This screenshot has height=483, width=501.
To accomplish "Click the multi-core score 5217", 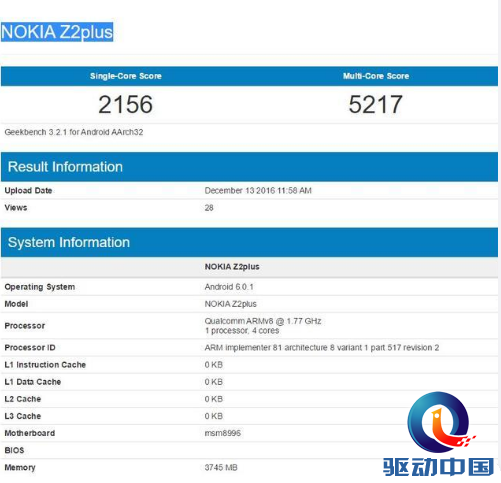I will (x=376, y=105).
